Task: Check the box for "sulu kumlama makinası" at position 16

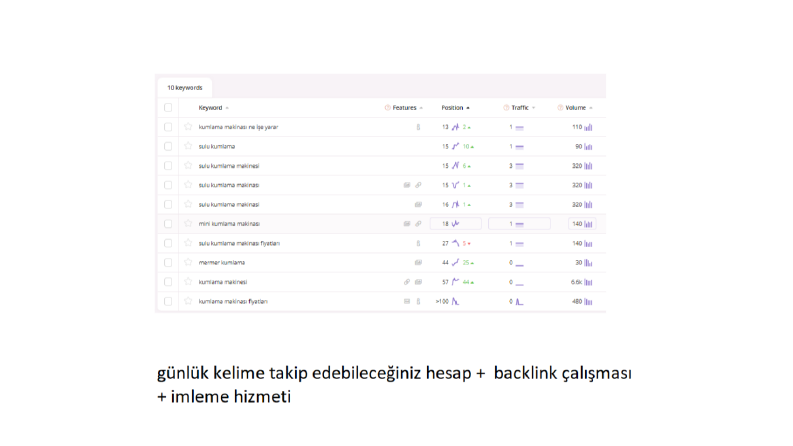Action: pos(168,204)
